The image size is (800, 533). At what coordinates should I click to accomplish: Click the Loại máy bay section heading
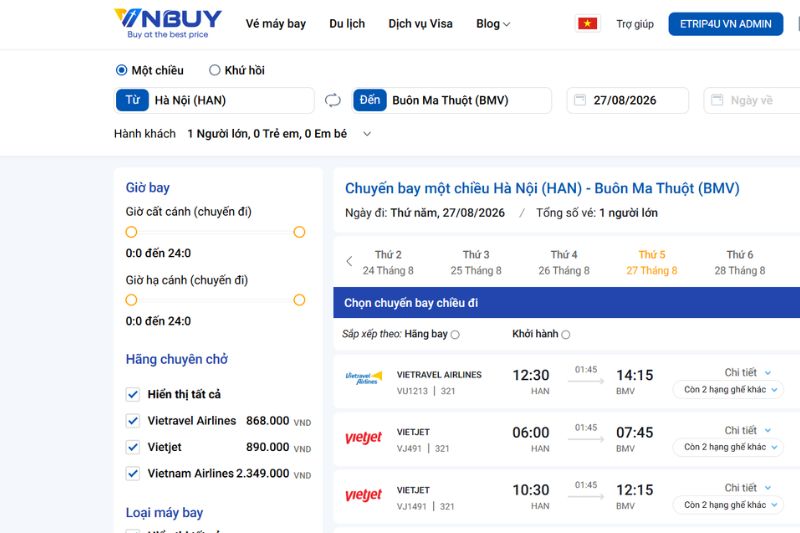click(164, 513)
